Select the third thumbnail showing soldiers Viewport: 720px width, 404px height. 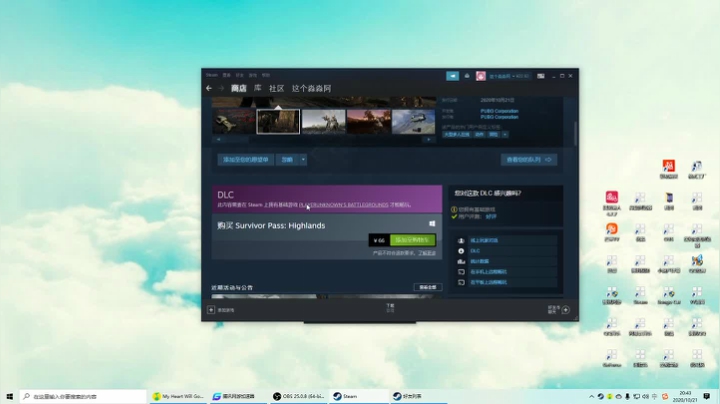click(323, 121)
